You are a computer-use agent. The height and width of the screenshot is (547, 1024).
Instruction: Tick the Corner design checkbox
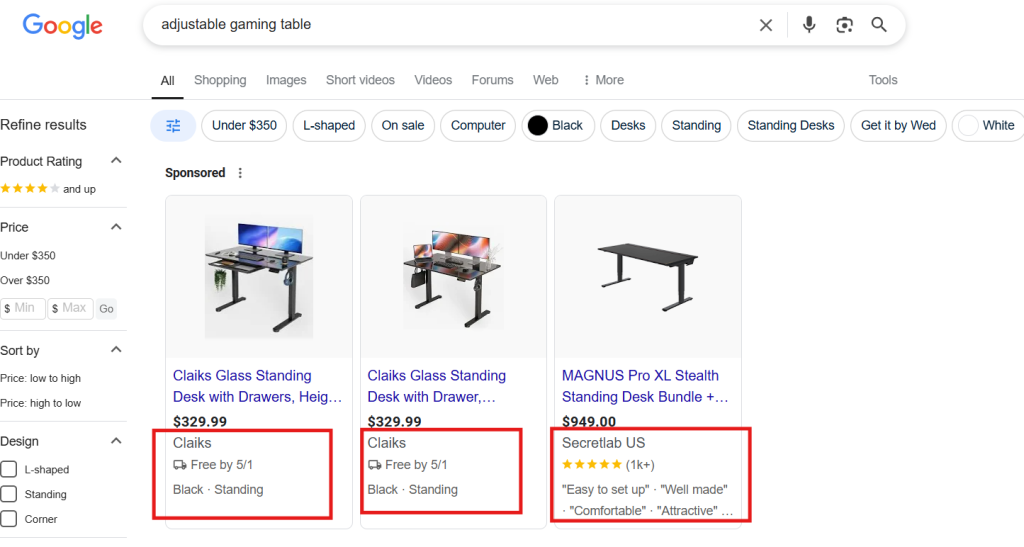(9, 519)
